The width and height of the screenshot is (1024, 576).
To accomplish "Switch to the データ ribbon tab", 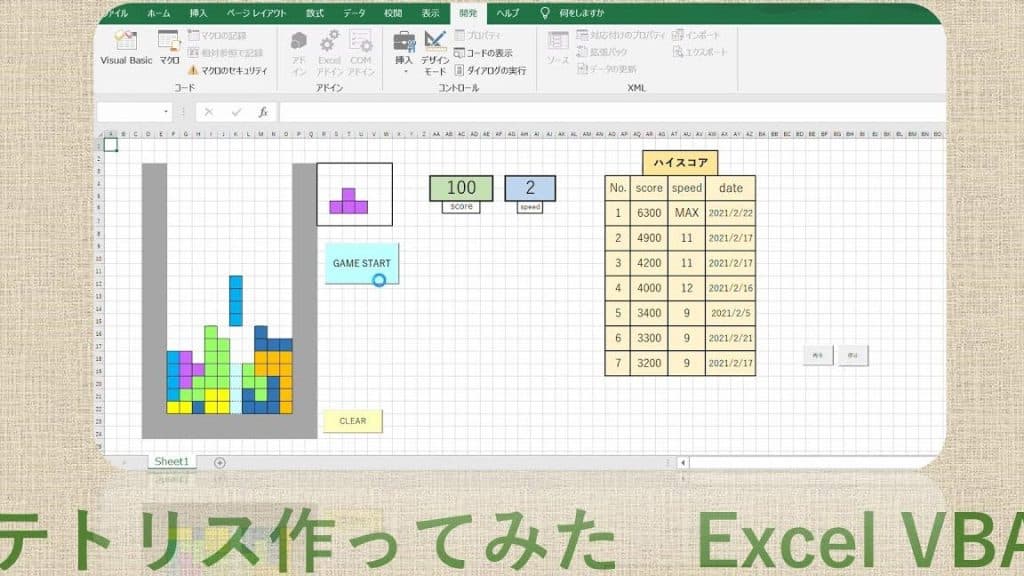I will coord(354,12).
